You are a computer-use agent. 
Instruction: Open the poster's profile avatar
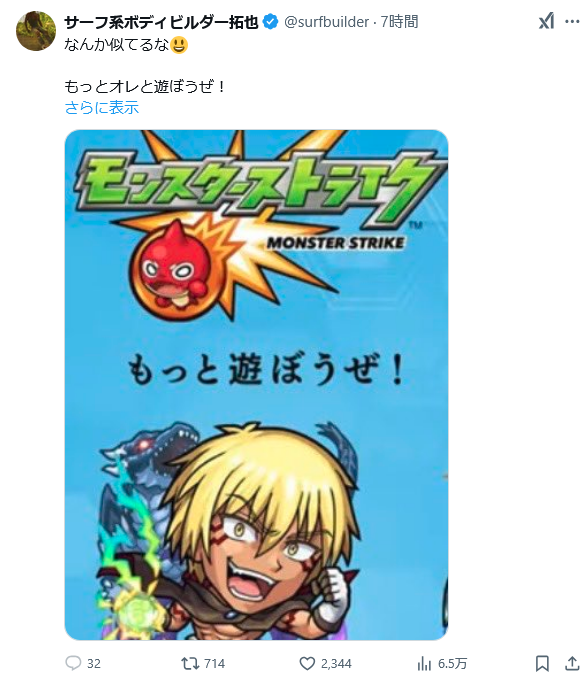tap(36, 31)
